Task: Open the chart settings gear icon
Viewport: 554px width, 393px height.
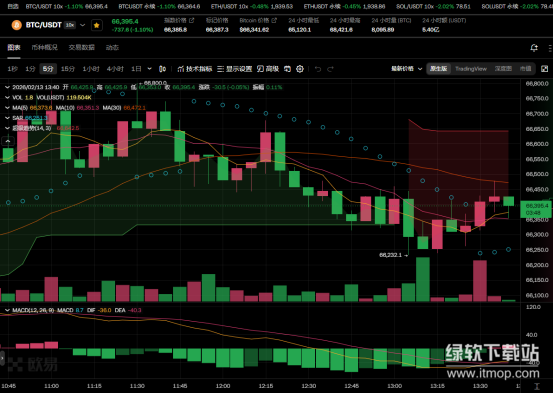Action: coord(300,69)
